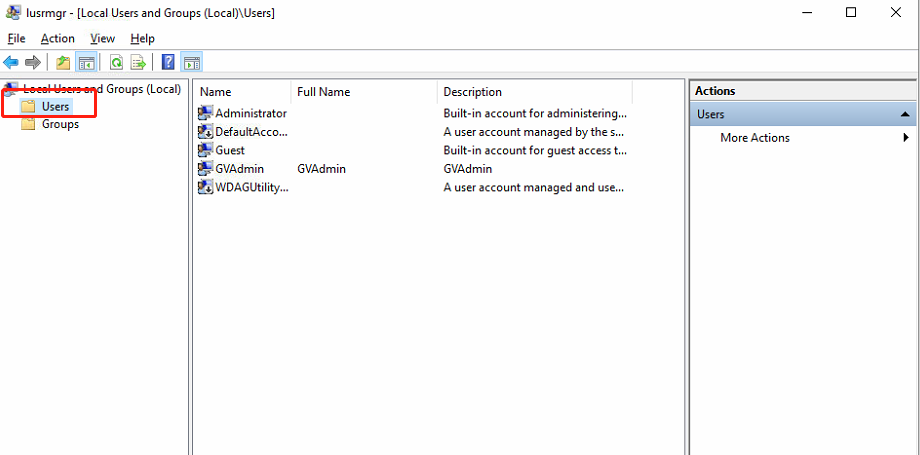This screenshot has width=920, height=455.
Task: Open the Help menu
Action: click(143, 39)
